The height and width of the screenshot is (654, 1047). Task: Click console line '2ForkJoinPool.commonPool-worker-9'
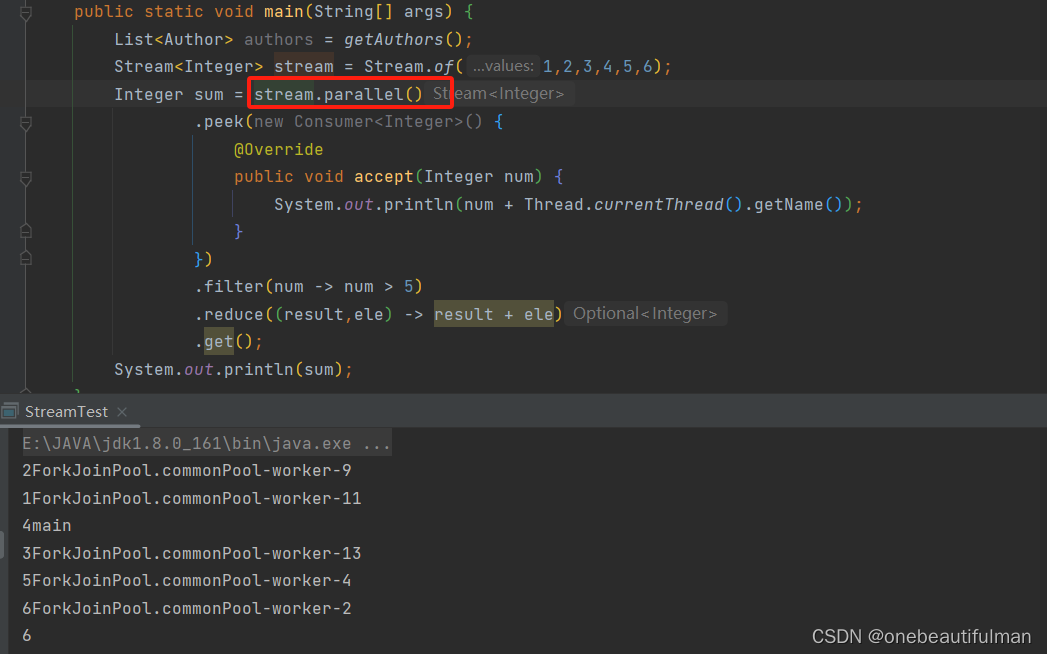pyautogui.click(x=187, y=470)
